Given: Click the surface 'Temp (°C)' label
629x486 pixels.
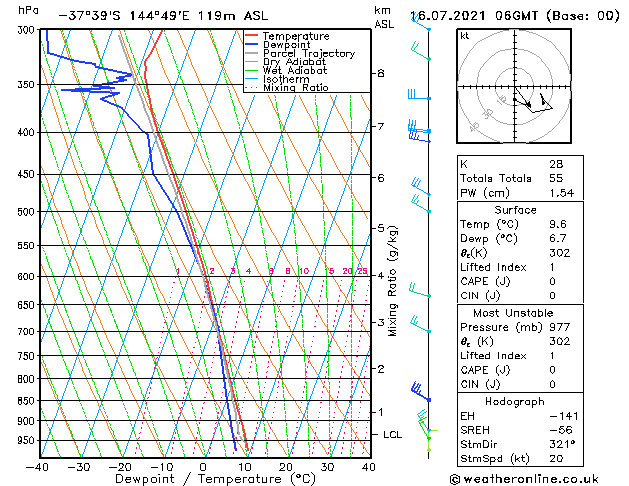Looking at the screenshot, I should pos(489,224).
